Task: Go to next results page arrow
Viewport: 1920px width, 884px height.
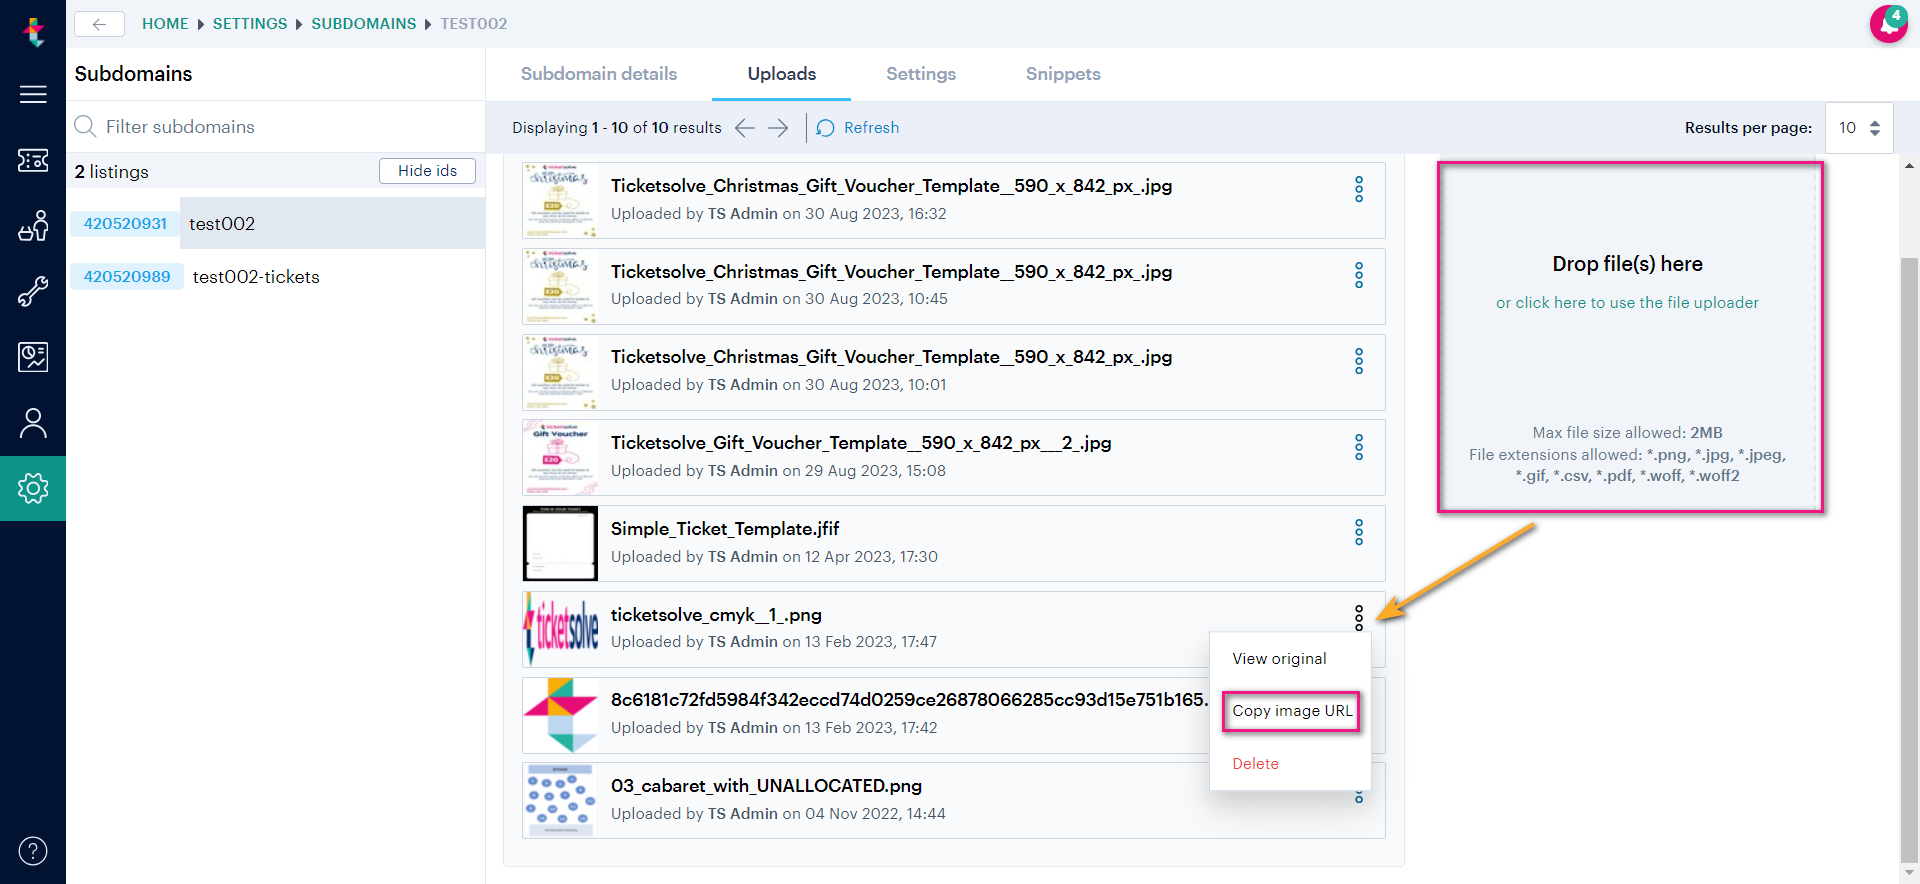Action: pos(778,128)
